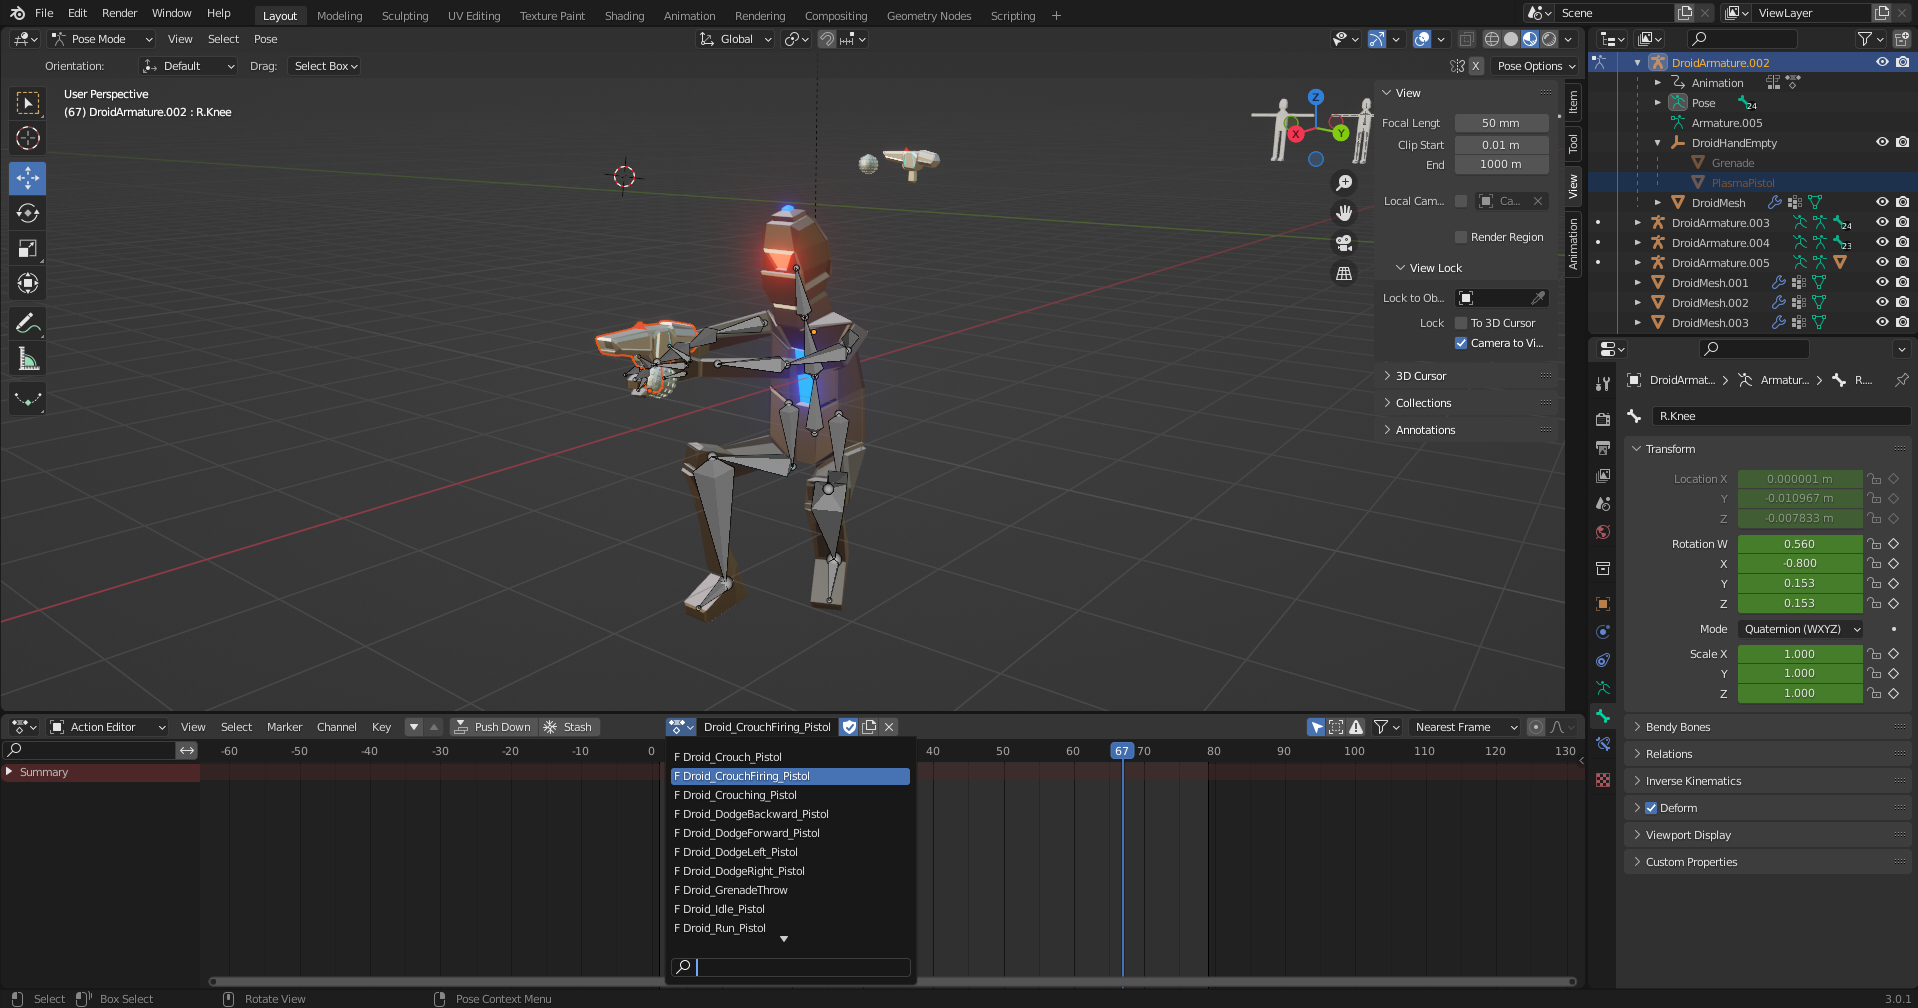Toggle the Deform checkbox

(x=1651, y=808)
